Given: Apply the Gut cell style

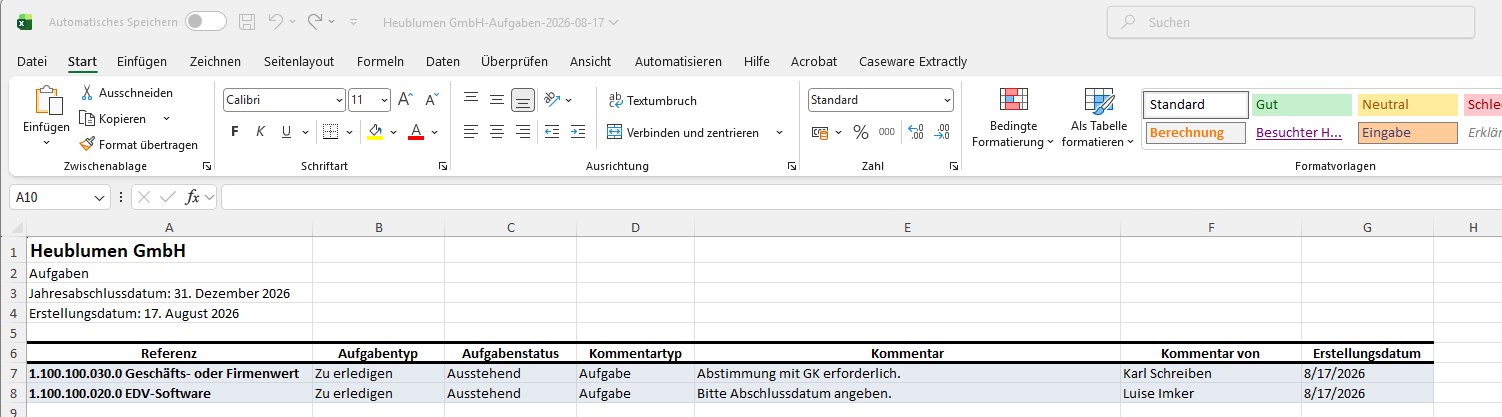Looking at the screenshot, I should pos(1301,104).
